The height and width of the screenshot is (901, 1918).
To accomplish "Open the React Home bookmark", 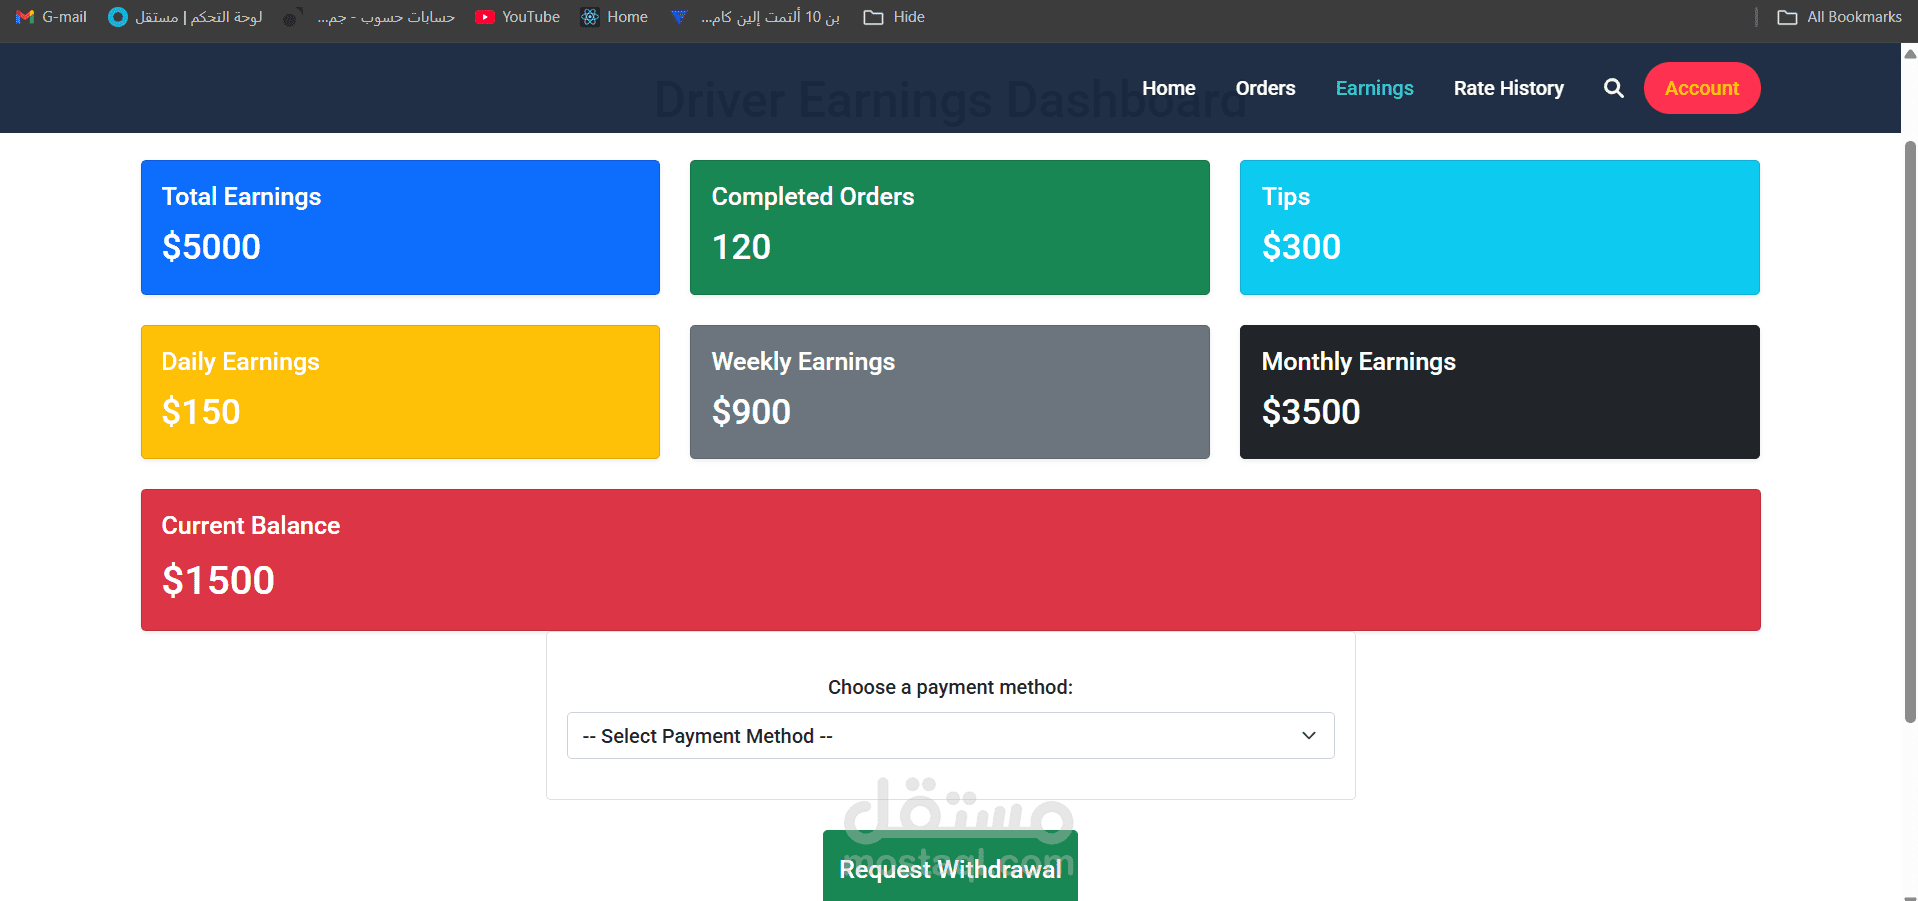I will 614,17.
